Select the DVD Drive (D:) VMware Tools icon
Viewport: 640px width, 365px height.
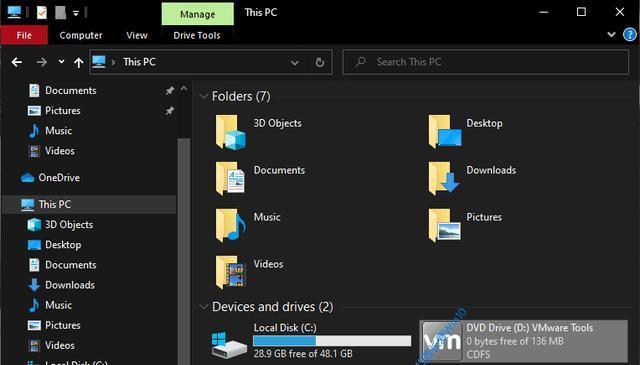coord(442,341)
